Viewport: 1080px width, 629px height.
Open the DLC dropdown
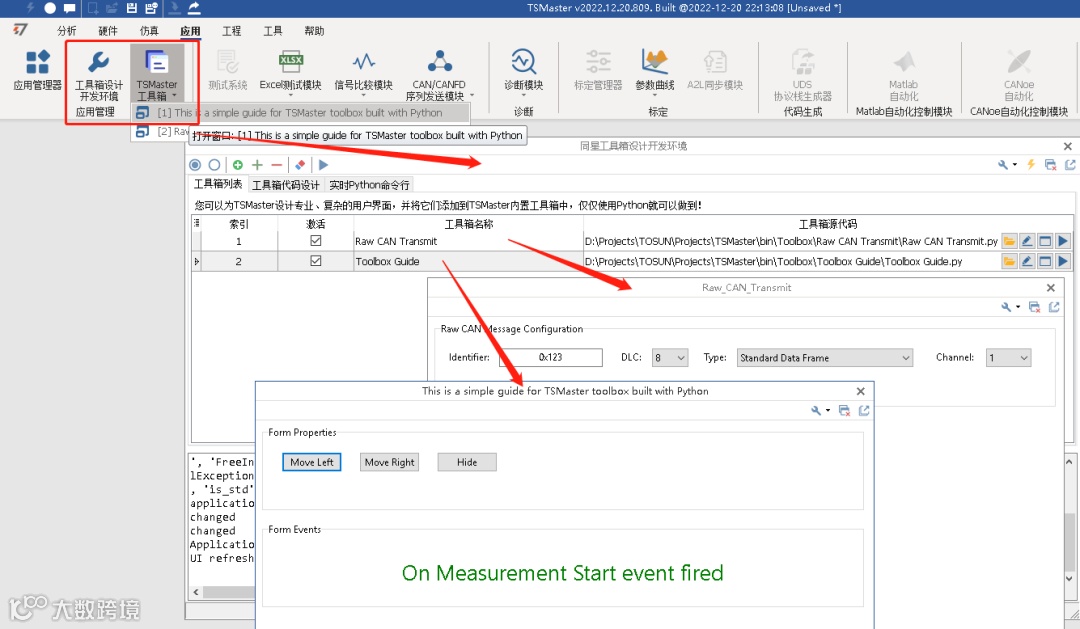coord(670,358)
